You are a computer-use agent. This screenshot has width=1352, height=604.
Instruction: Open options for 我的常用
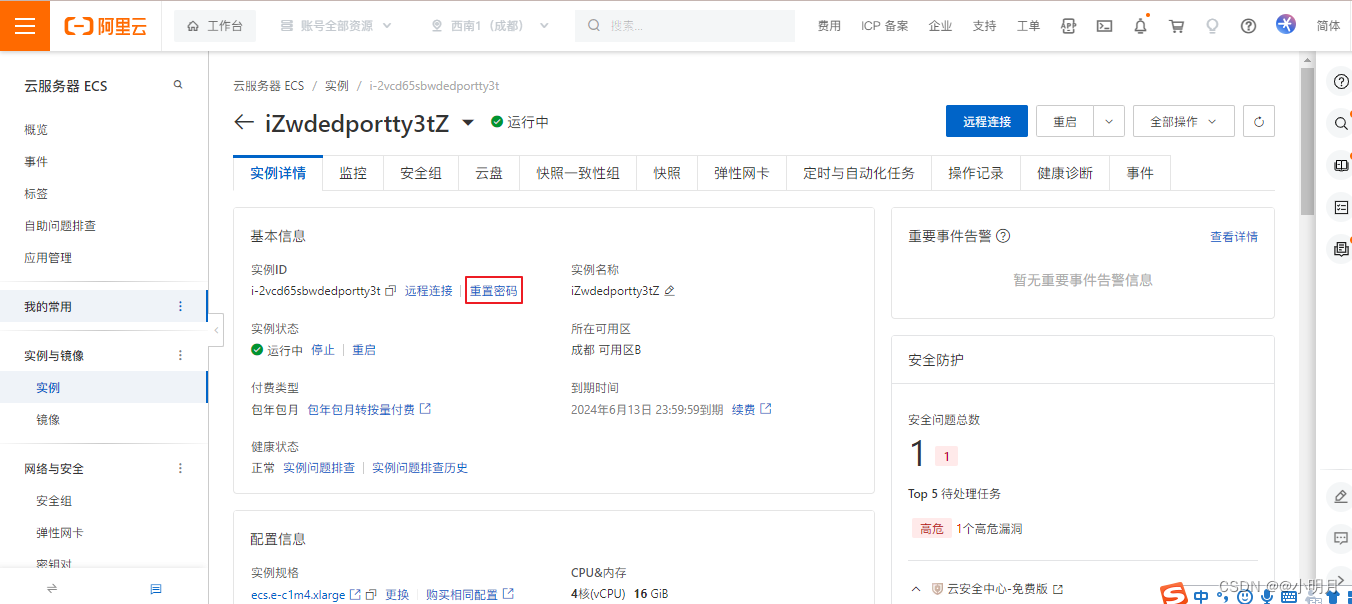180,306
